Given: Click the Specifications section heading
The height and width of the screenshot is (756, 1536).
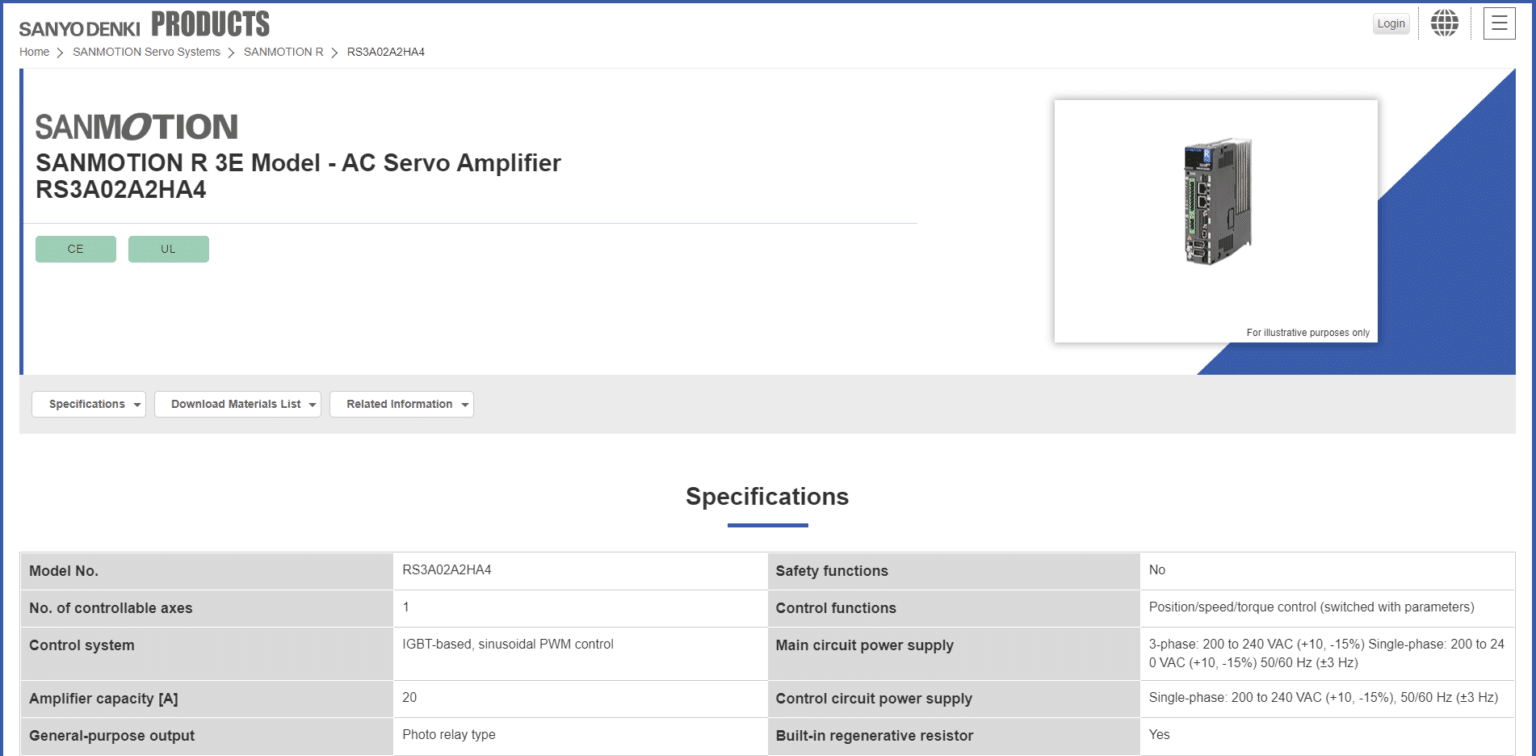Looking at the screenshot, I should (767, 496).
